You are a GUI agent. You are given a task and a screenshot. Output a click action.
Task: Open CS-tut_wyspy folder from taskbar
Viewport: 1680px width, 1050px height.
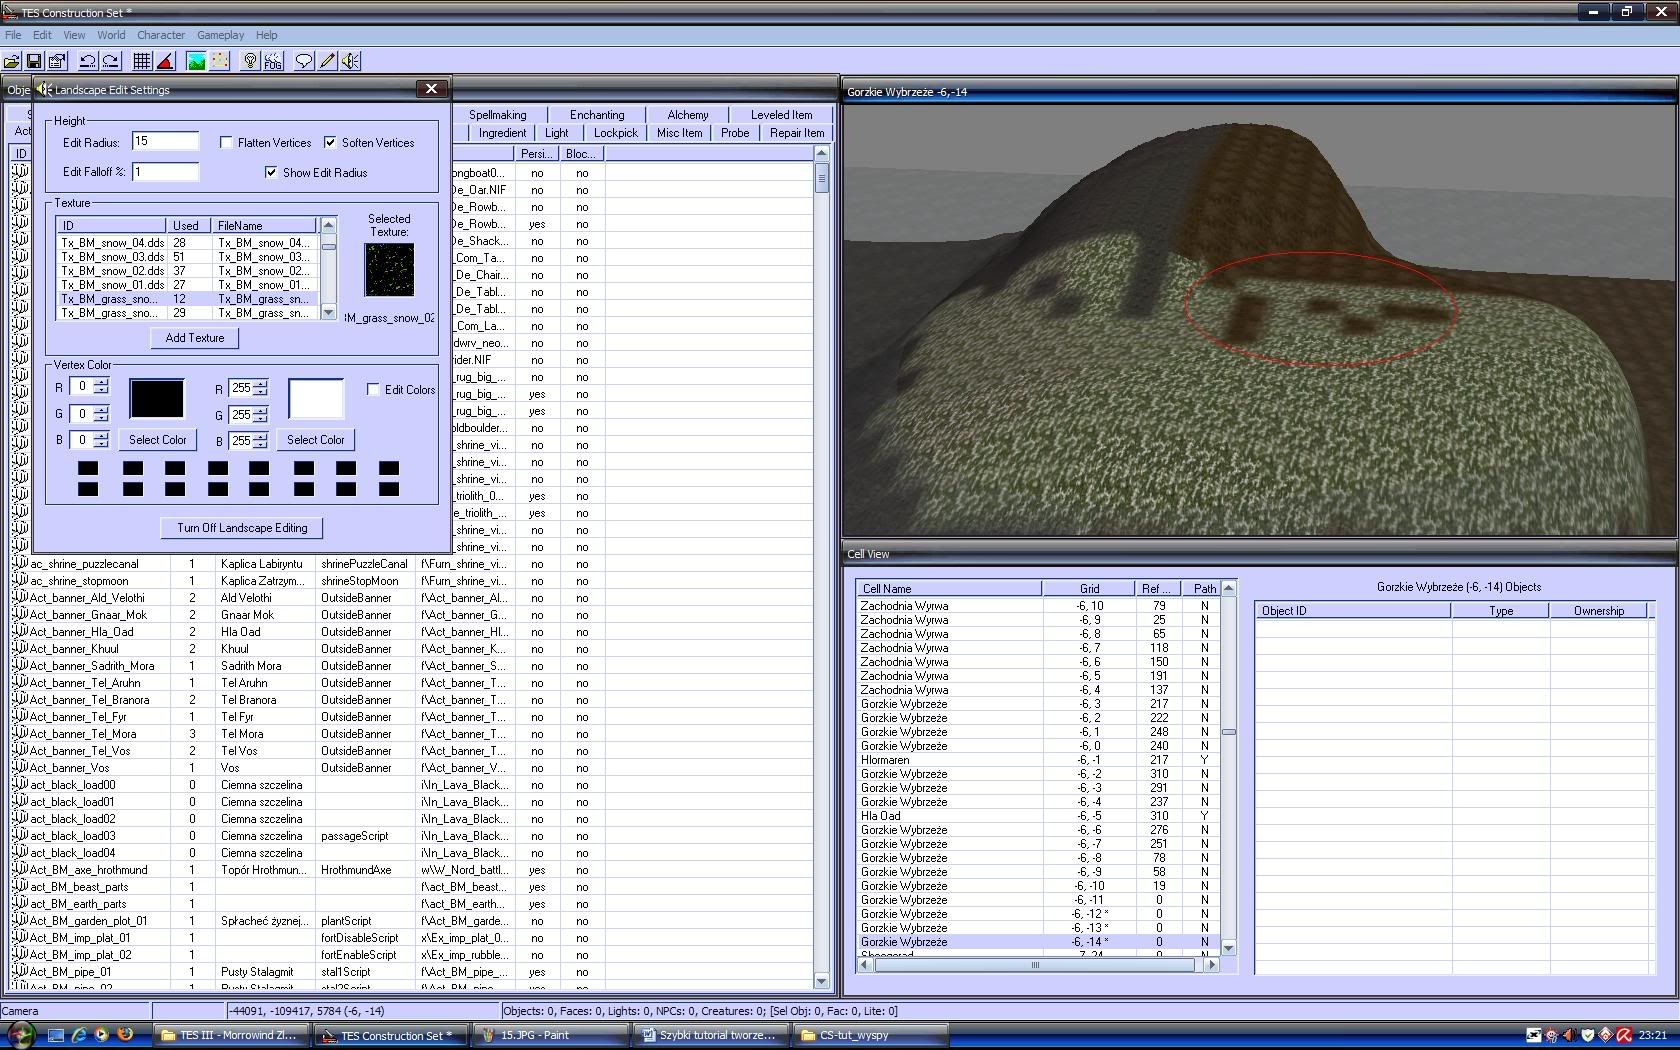pyautogui.click(x=868, y=1035)
